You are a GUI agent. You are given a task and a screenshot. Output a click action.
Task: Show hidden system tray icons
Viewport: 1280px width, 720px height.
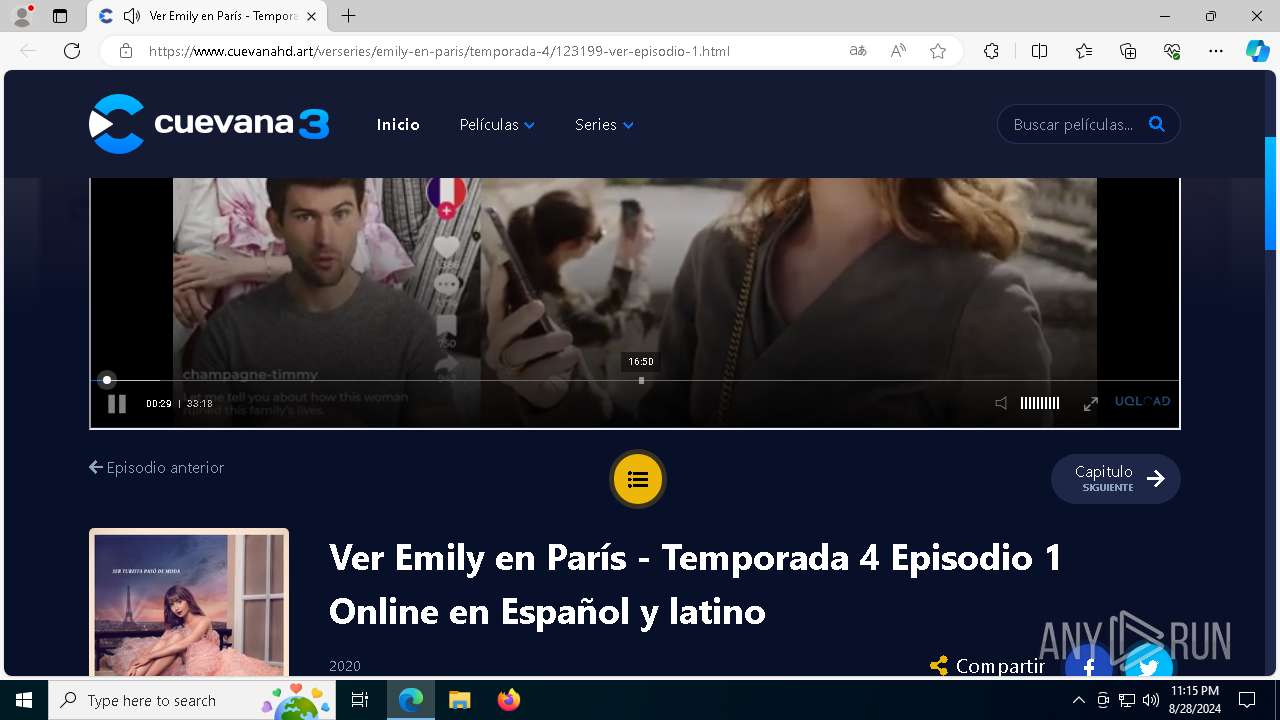(x=1078, y=700)
